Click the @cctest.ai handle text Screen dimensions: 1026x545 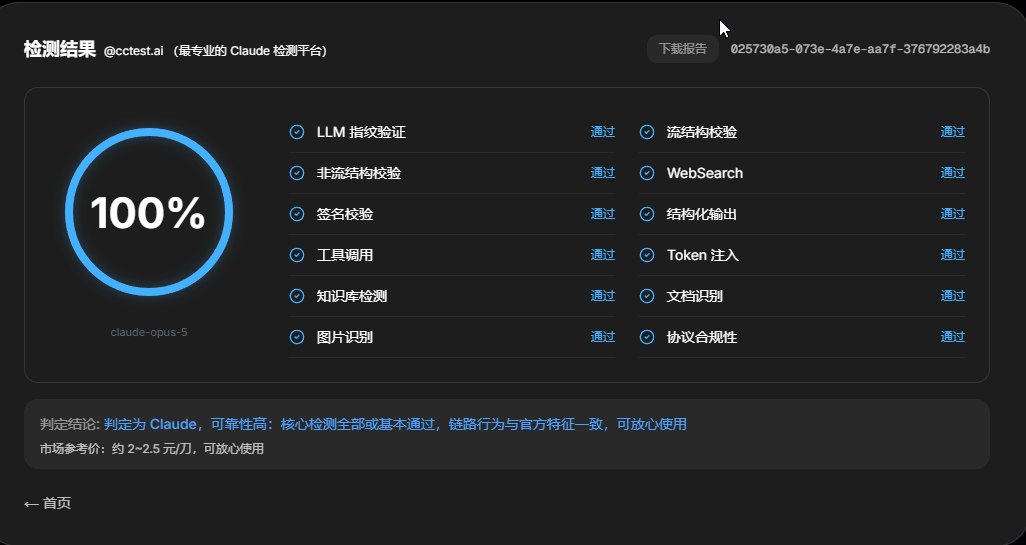pos(133,51)
